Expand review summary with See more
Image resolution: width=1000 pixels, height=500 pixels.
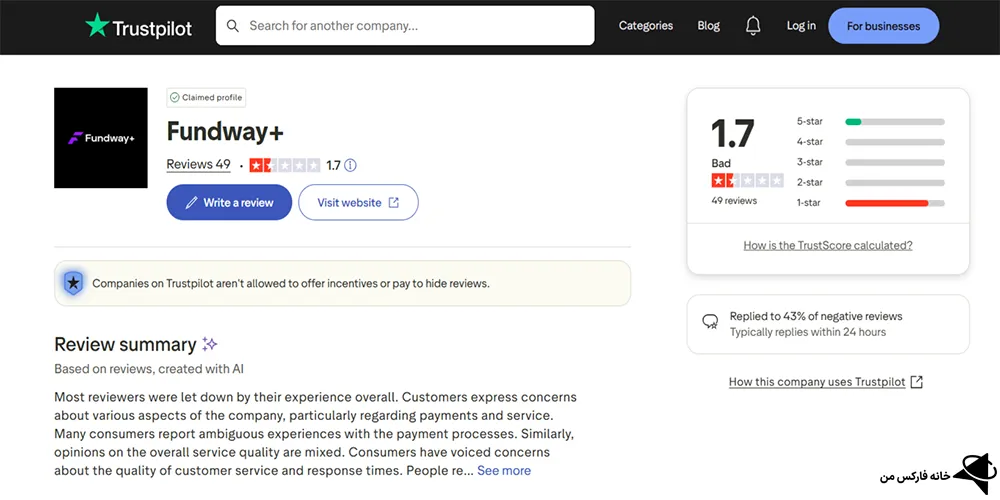(504, 470)
